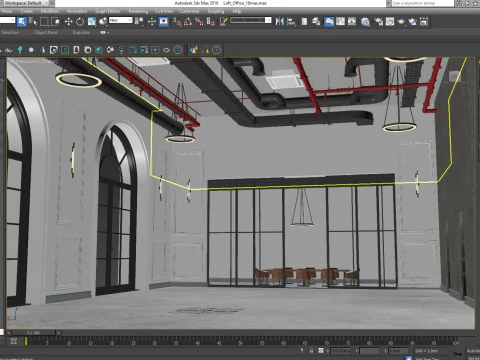Toggle 3D Snaps button

177,22
